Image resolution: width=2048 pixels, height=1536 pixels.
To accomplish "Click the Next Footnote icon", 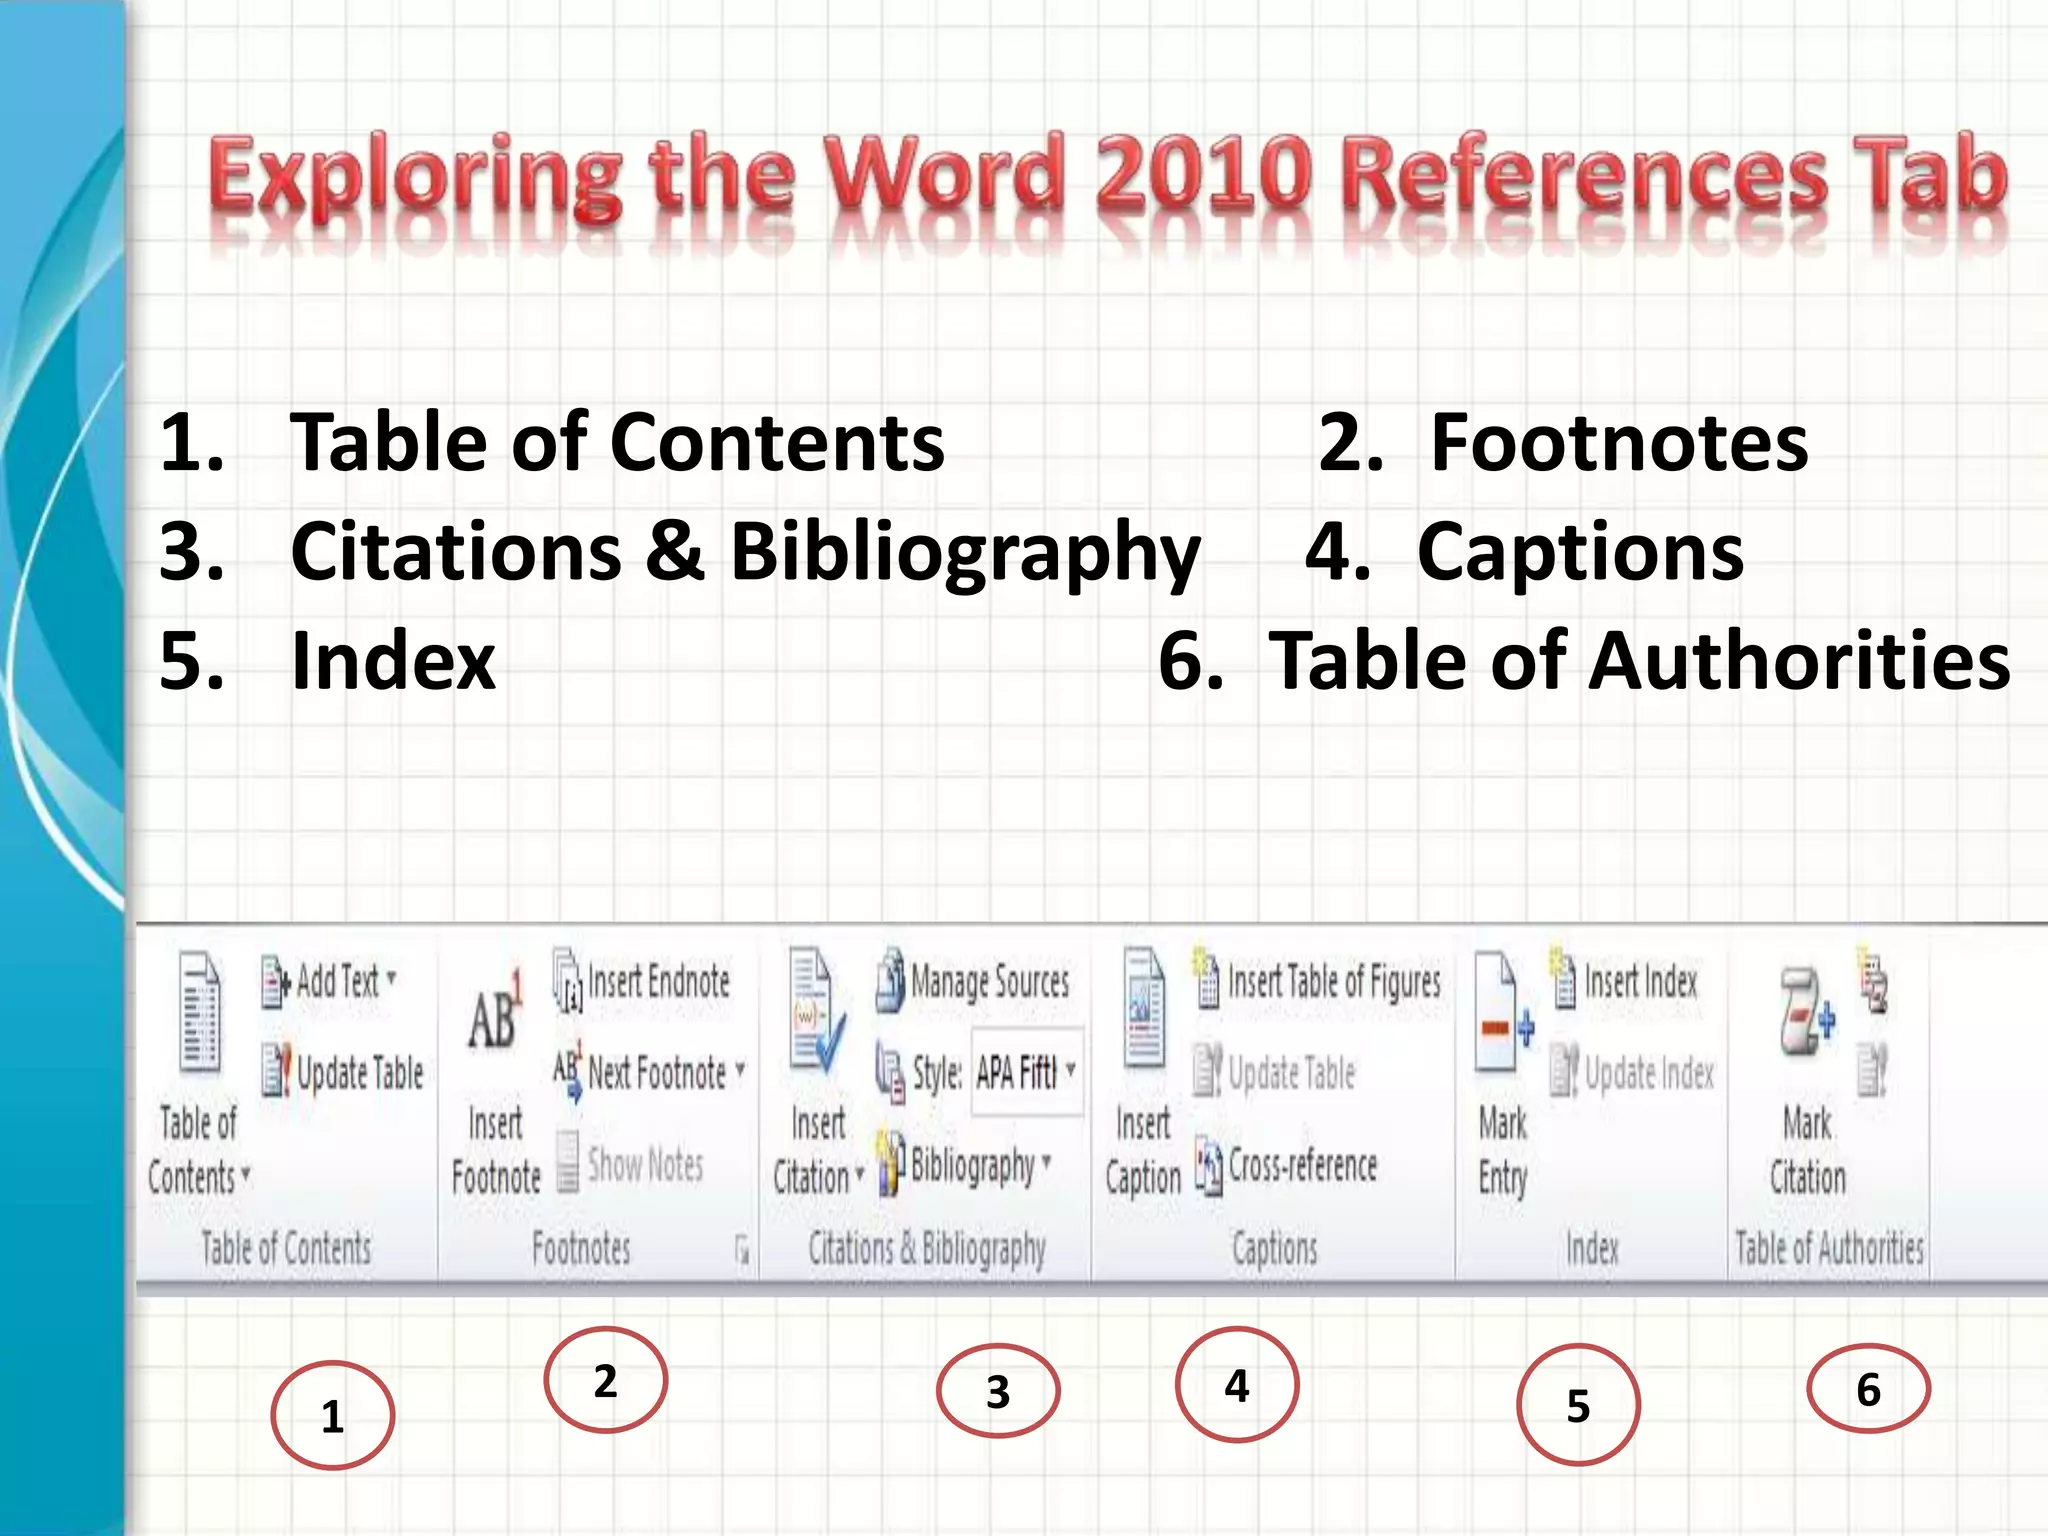I will tap(568, 1072).
